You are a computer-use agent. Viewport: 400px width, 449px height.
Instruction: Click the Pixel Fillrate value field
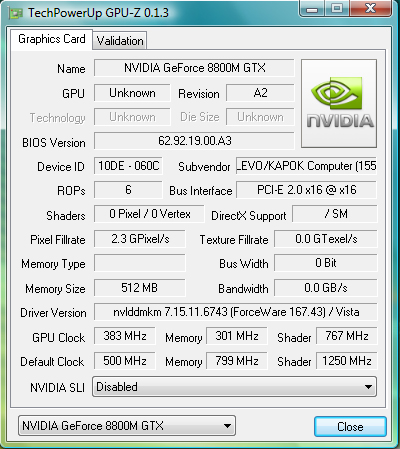(140, 239)
